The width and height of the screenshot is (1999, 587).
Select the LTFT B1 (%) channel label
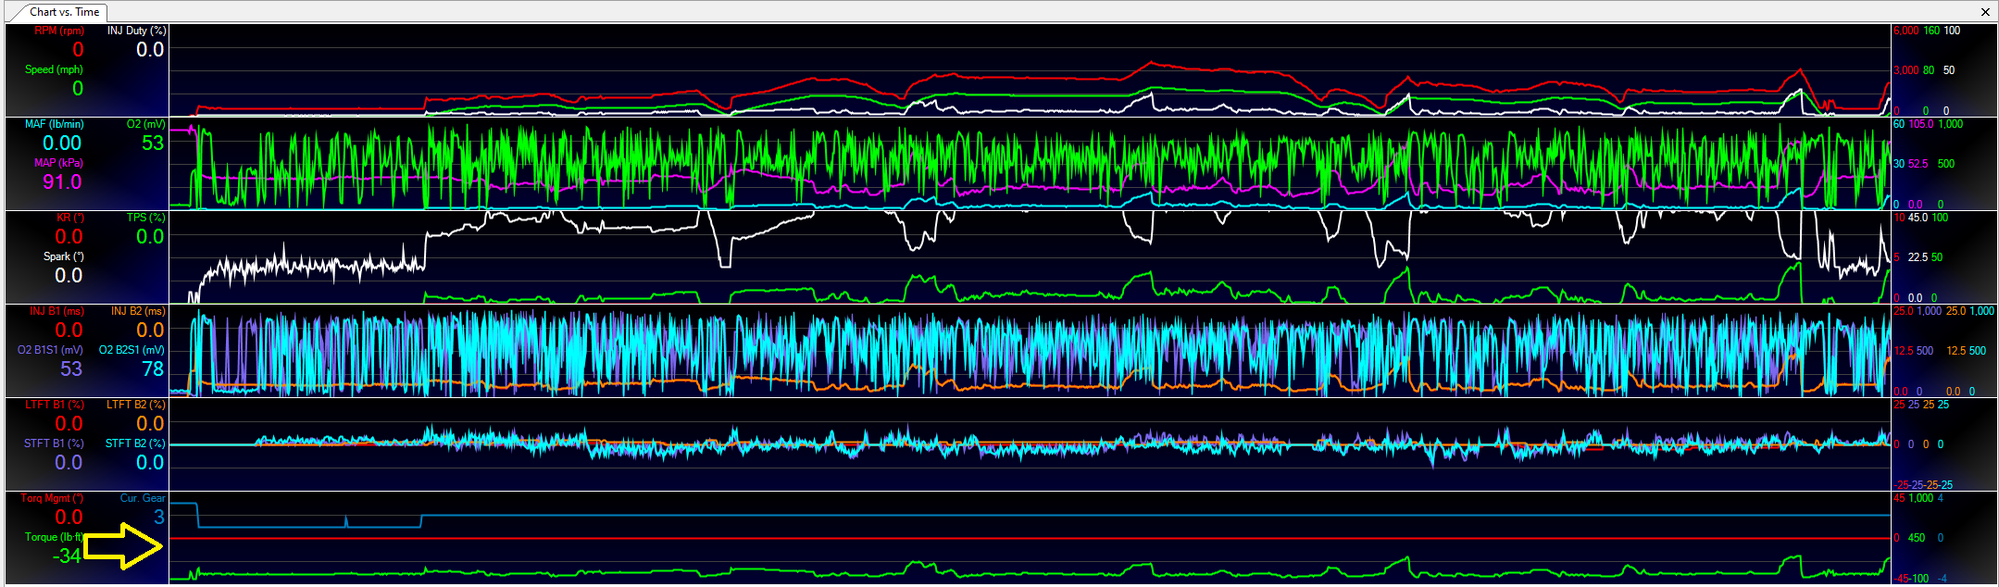(55, 404)
